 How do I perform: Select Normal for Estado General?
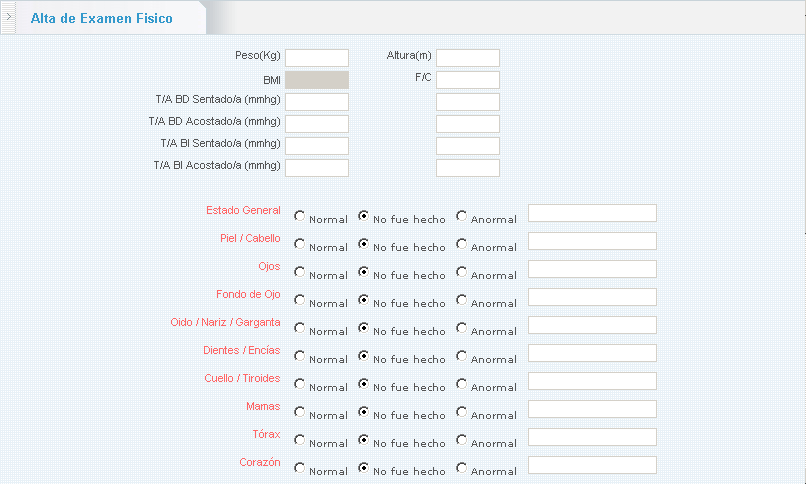click(x=300, y=215)
